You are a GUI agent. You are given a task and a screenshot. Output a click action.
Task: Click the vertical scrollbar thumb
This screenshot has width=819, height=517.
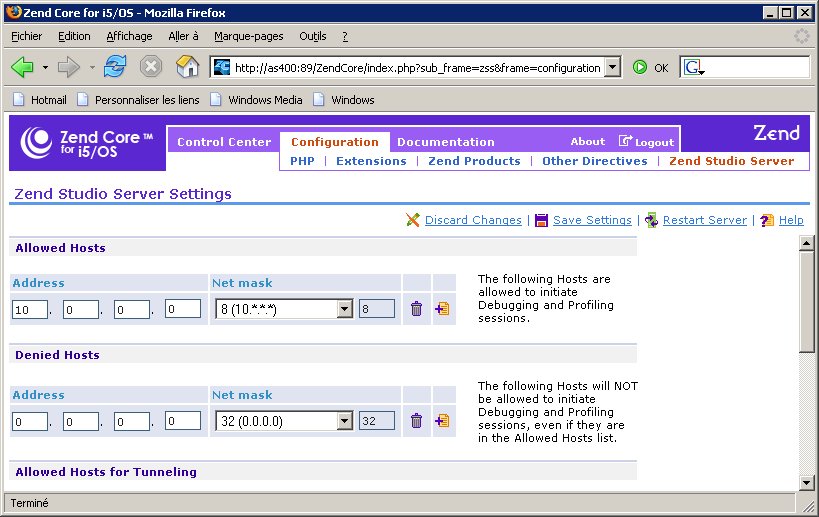(x=806, y=302)
